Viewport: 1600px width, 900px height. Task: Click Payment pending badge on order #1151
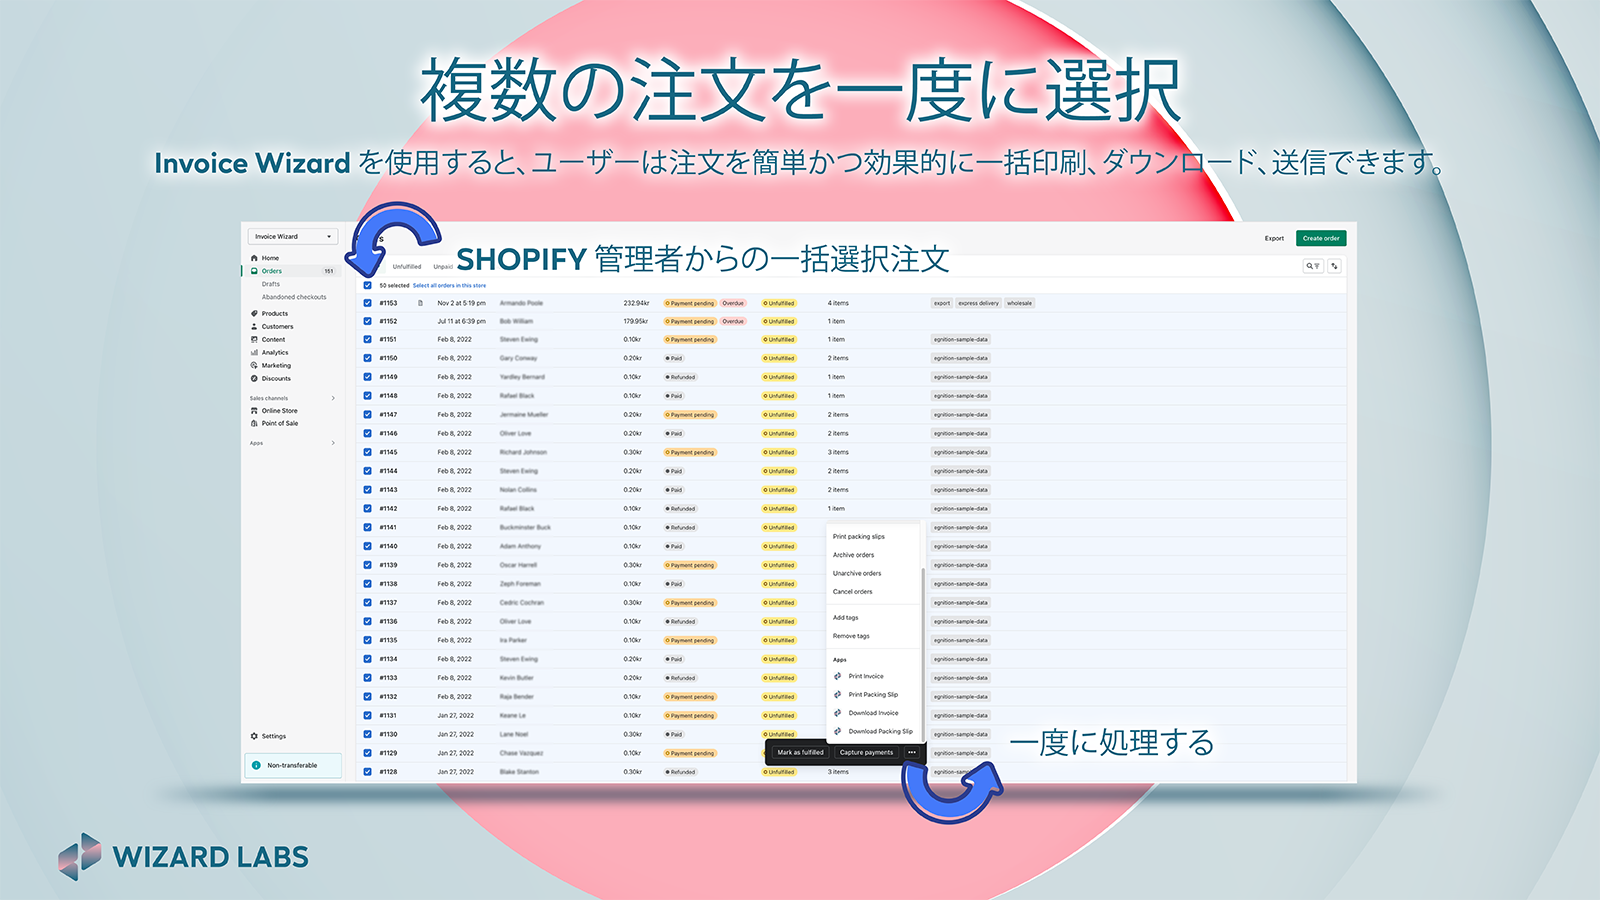coord(690,340)
